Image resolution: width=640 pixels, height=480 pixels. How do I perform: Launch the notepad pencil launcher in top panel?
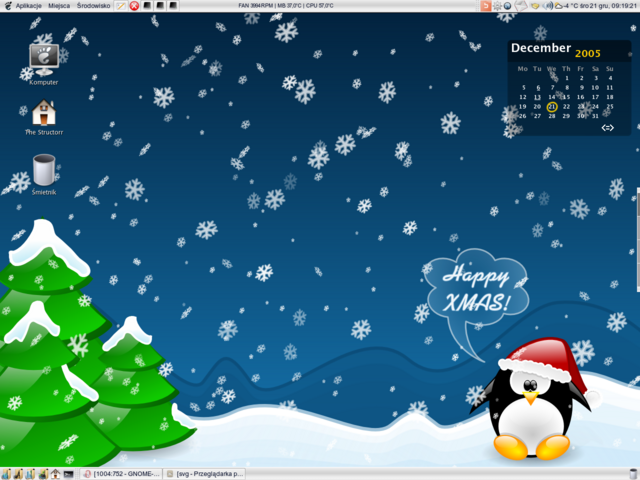pos(120,6)
